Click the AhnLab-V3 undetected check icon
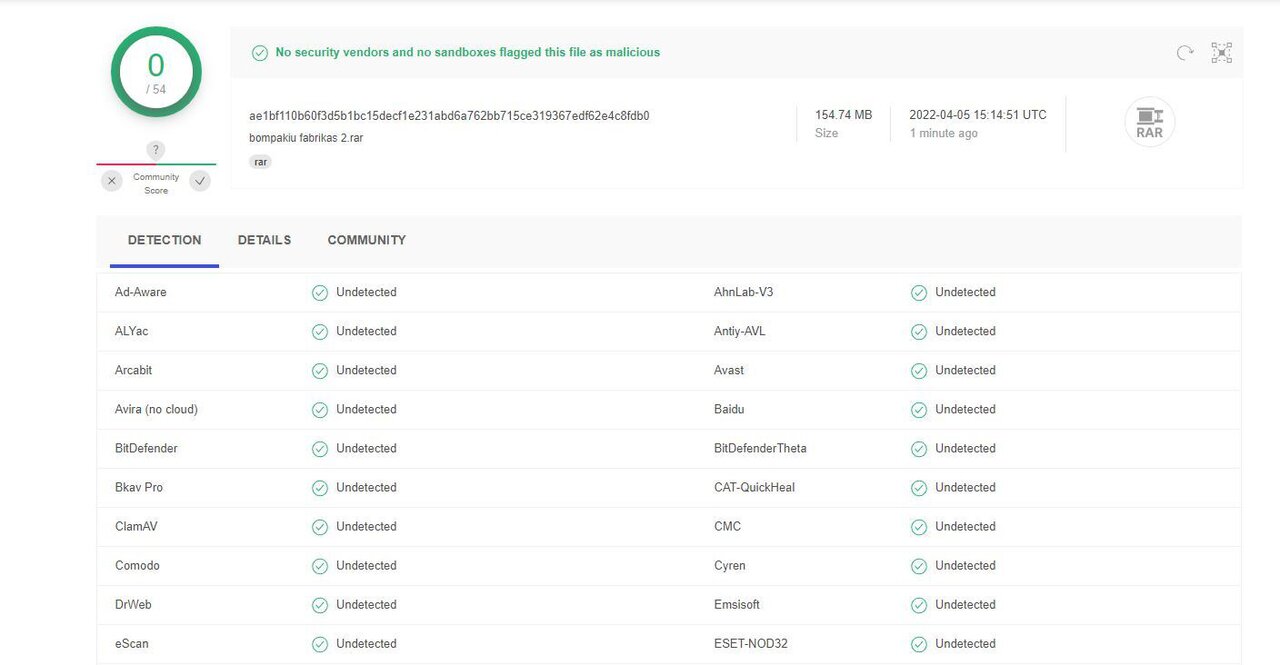Viewport: 1280px width, 665px height. pyautogui.click(x=919, y=293)
